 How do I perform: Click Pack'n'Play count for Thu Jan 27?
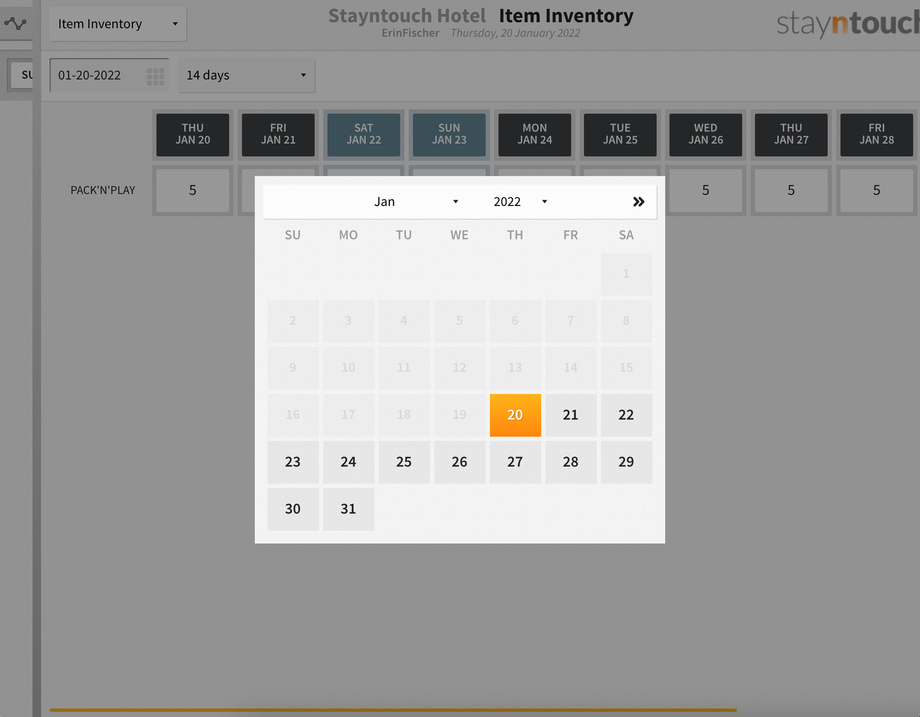pyautogui.click(x=791, y=190)
